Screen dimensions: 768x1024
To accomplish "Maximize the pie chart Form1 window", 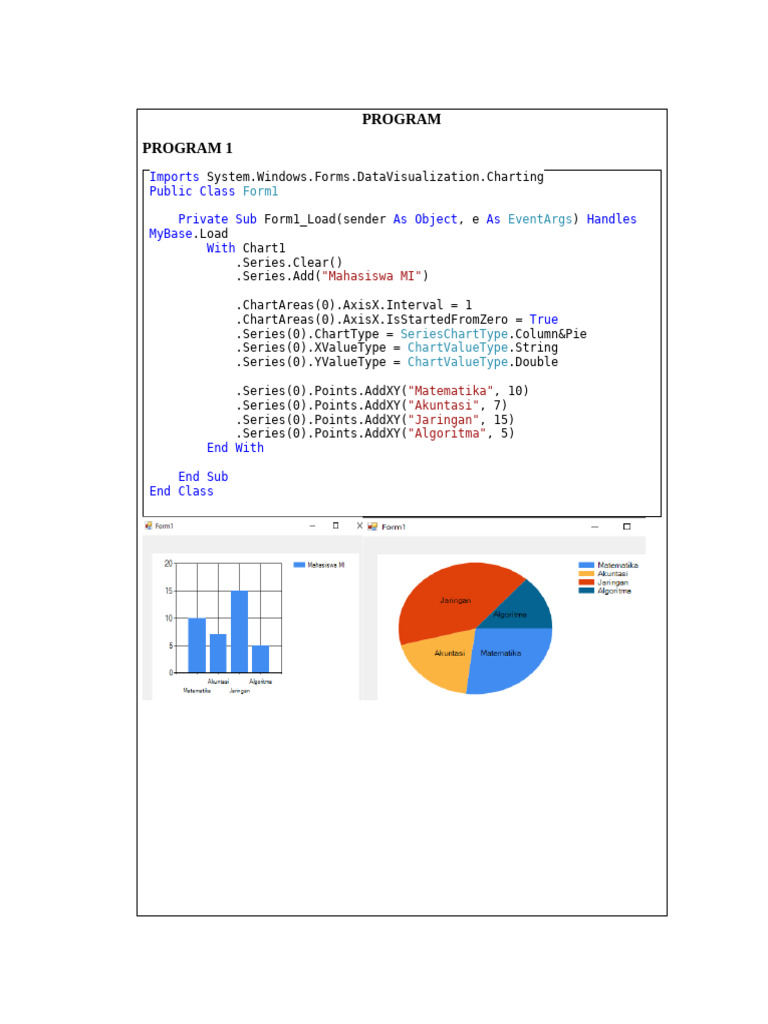I will [627, 526].
